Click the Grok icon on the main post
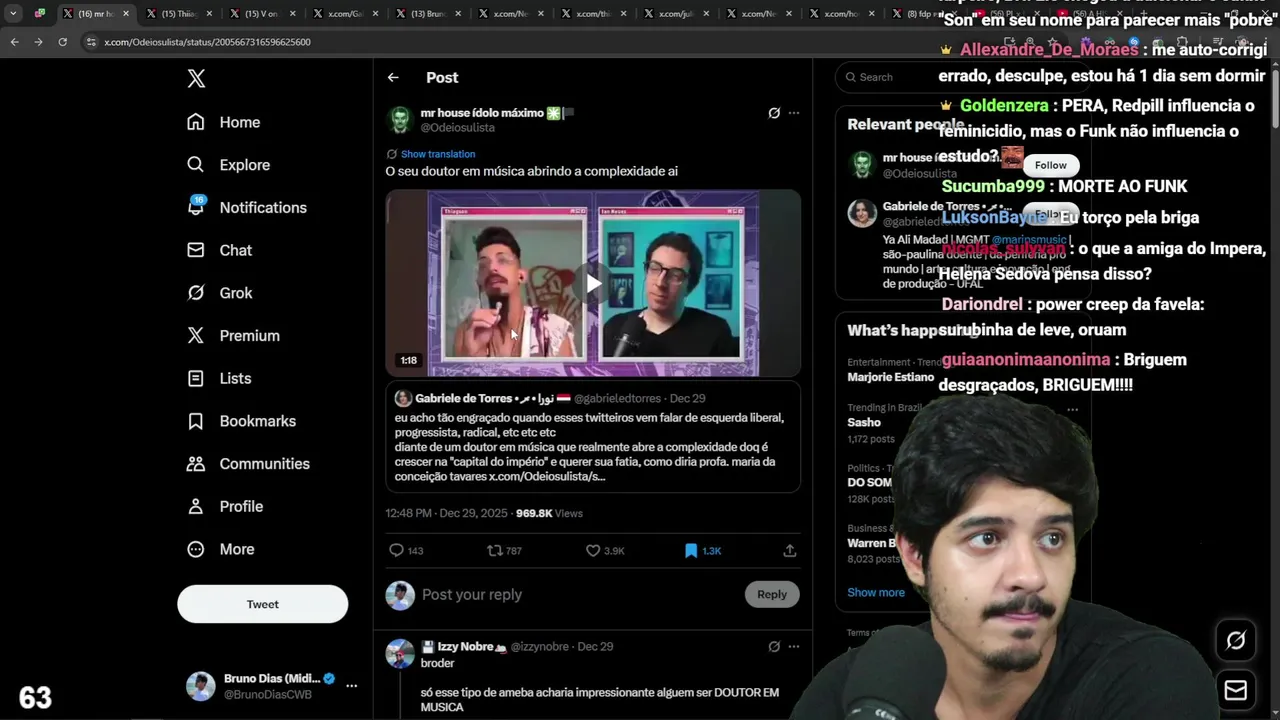The height and width of the screenshot is (720, 1280). pyautogui.click(x=774, y=113)
